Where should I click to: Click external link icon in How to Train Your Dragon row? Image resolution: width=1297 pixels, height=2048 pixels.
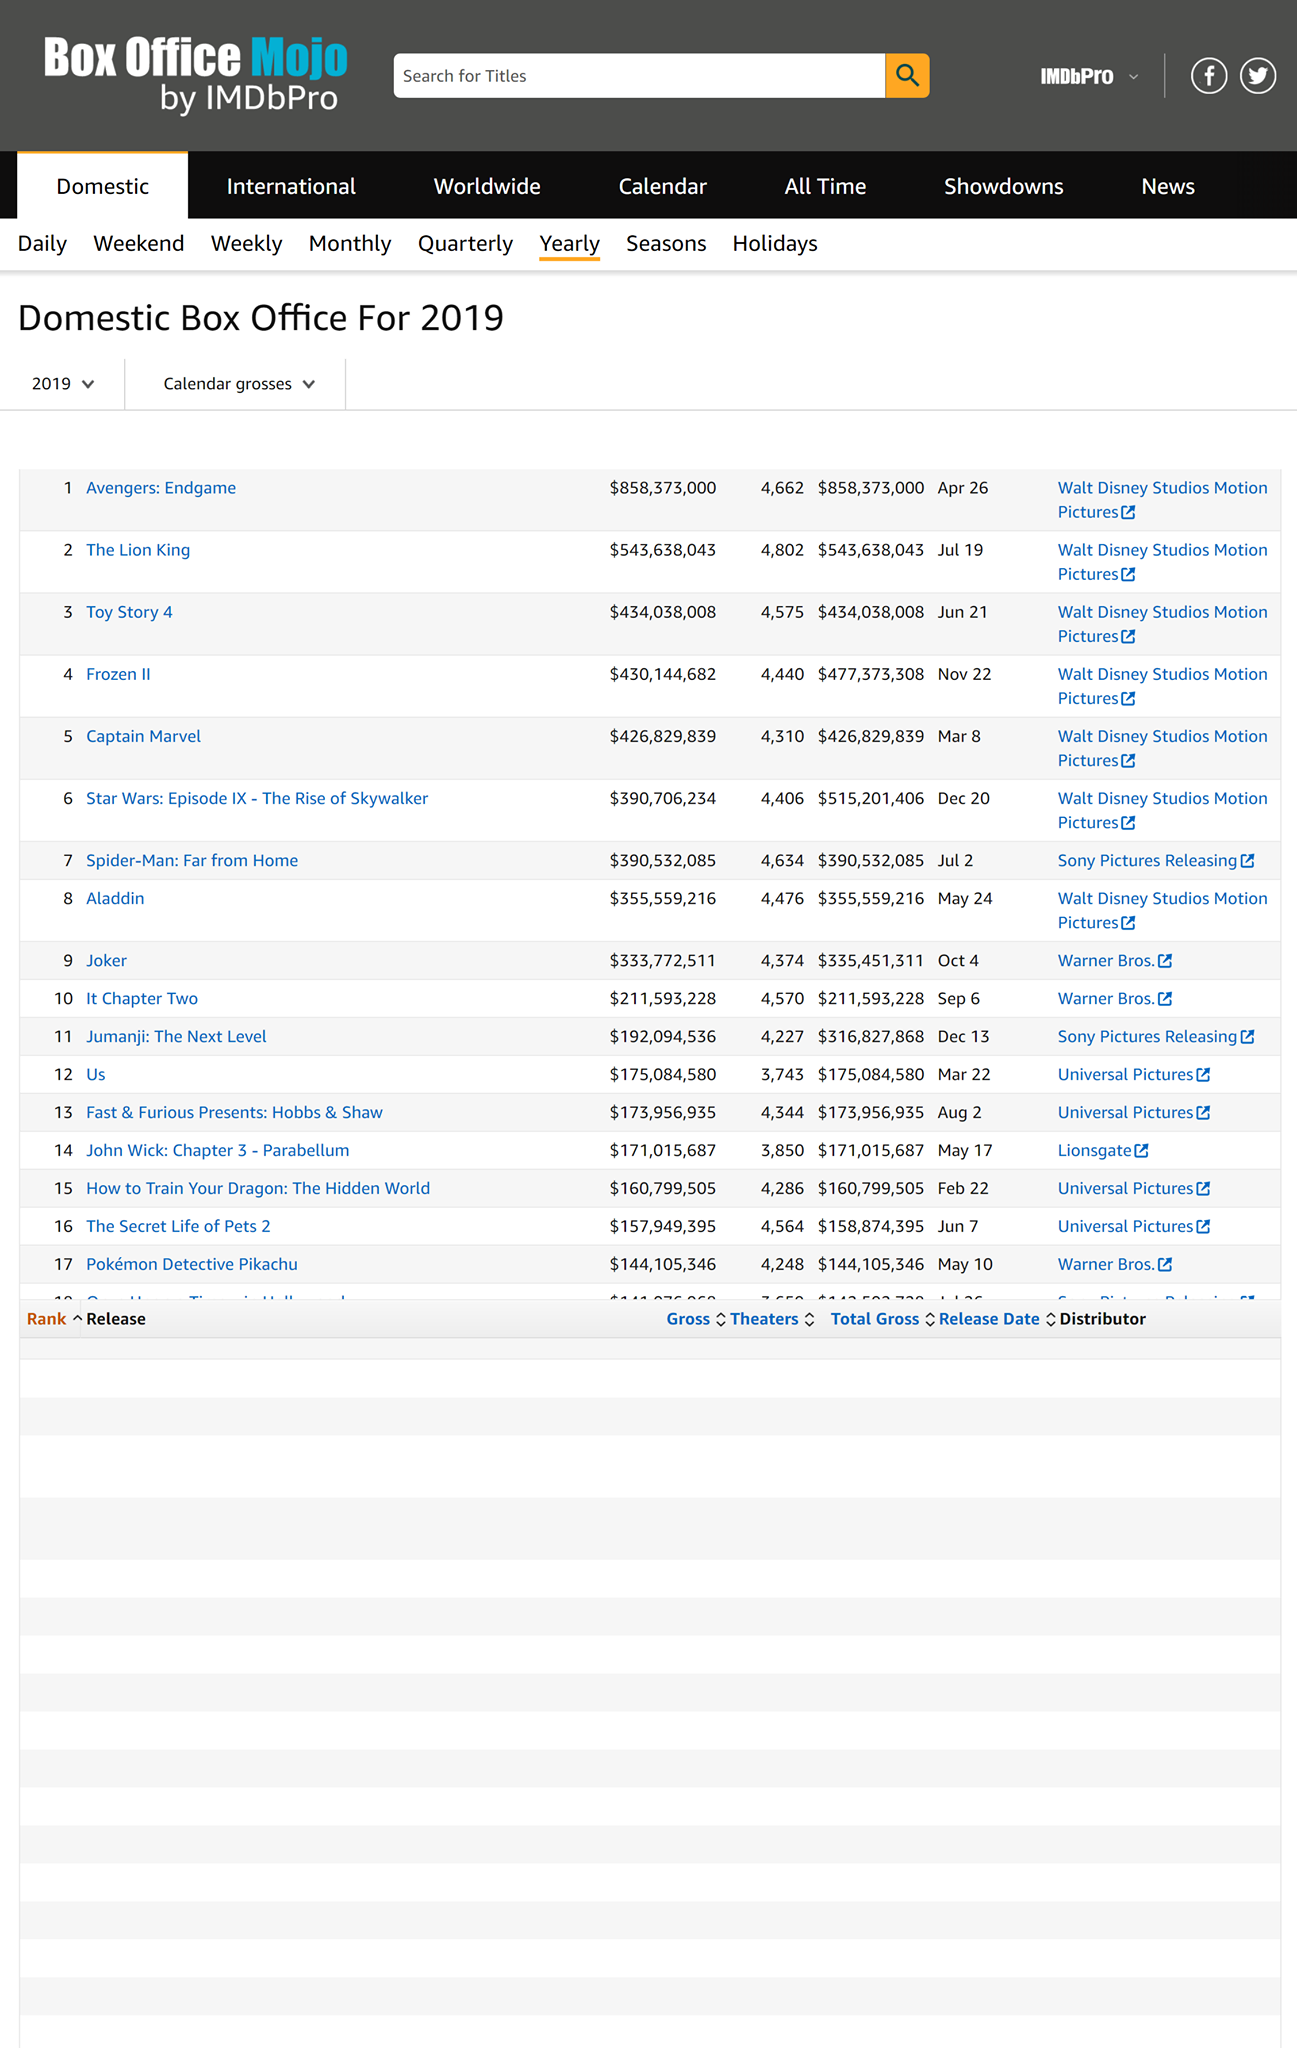[x=1203, y=1189]
